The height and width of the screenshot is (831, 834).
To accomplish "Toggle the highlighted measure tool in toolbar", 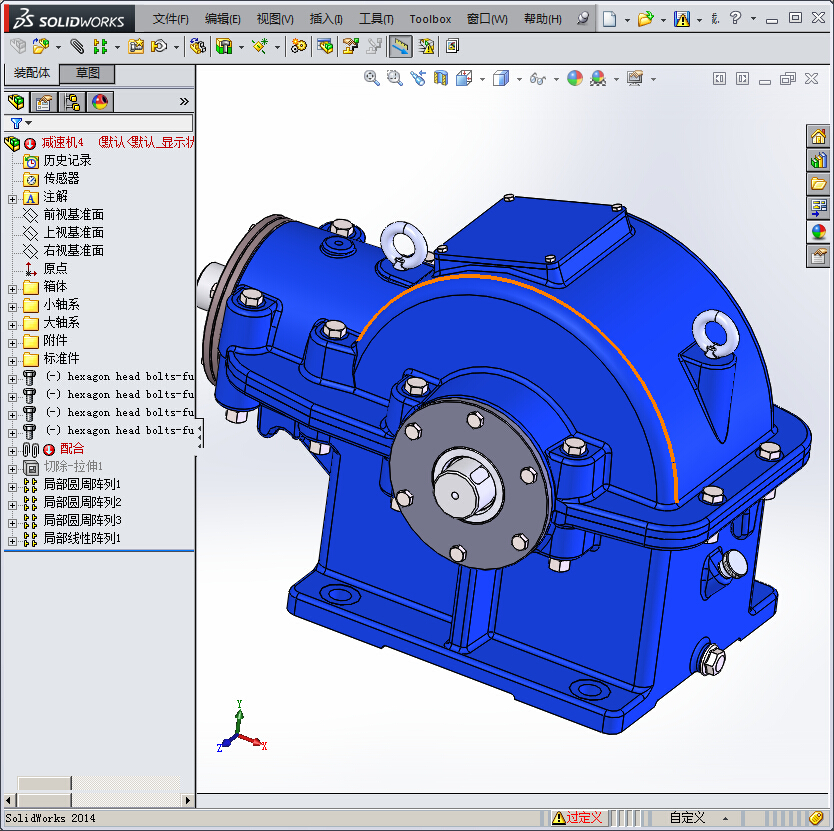I will pyautogui.click(x=400, y=47).
